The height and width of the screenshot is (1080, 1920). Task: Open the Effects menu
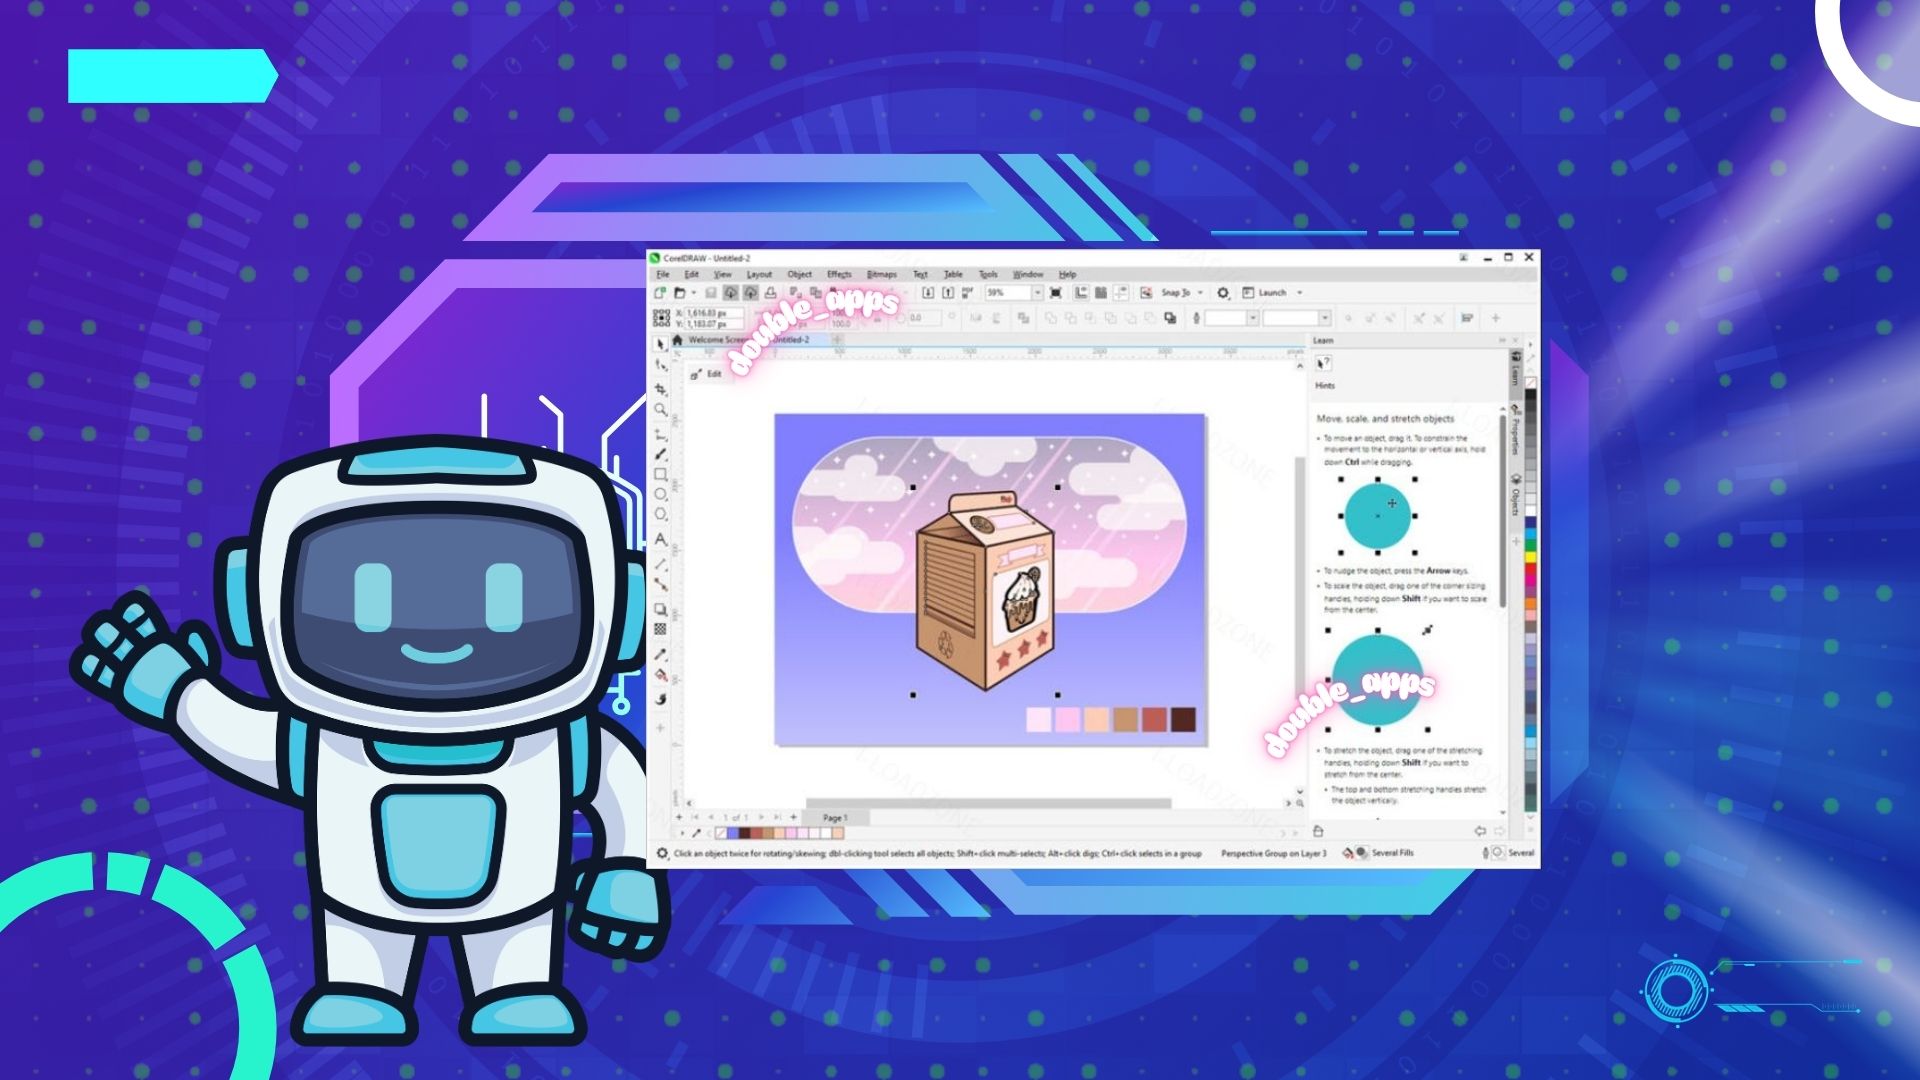(839, 274)
